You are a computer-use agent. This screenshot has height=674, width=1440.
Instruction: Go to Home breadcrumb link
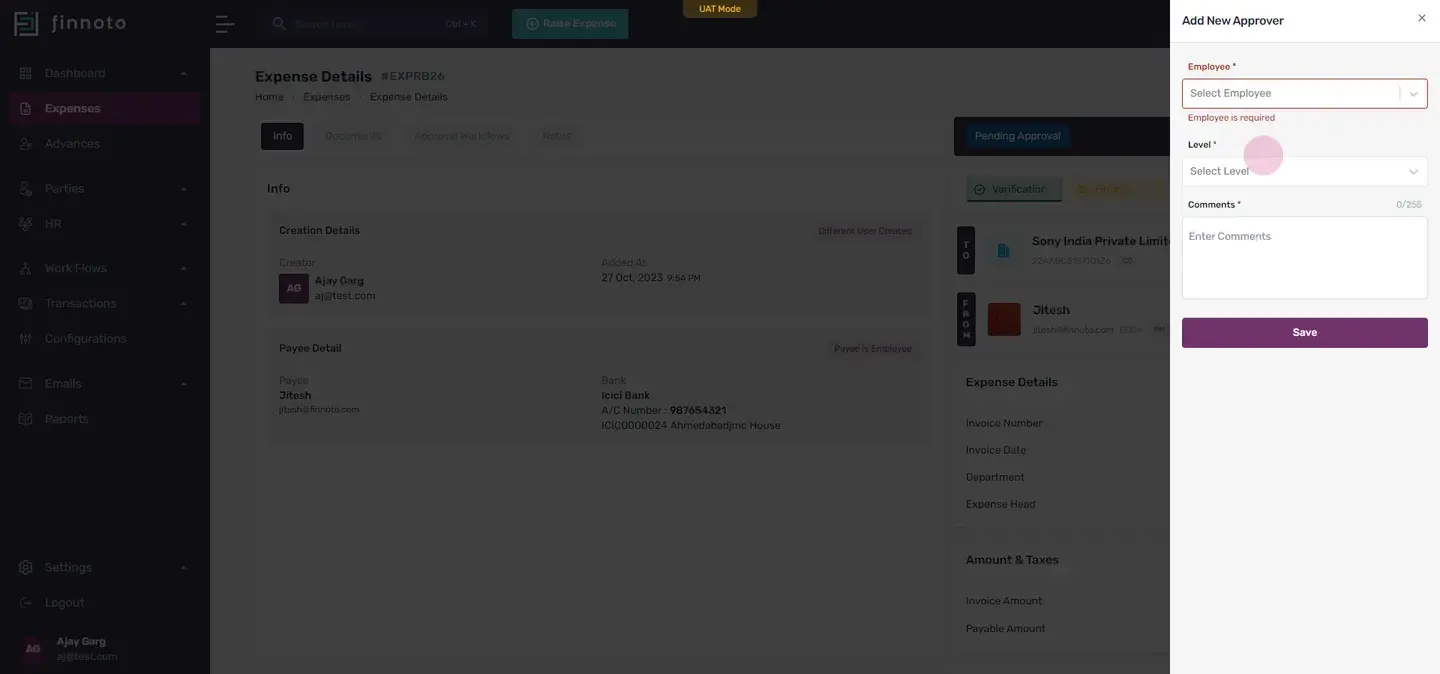[269, 97]
